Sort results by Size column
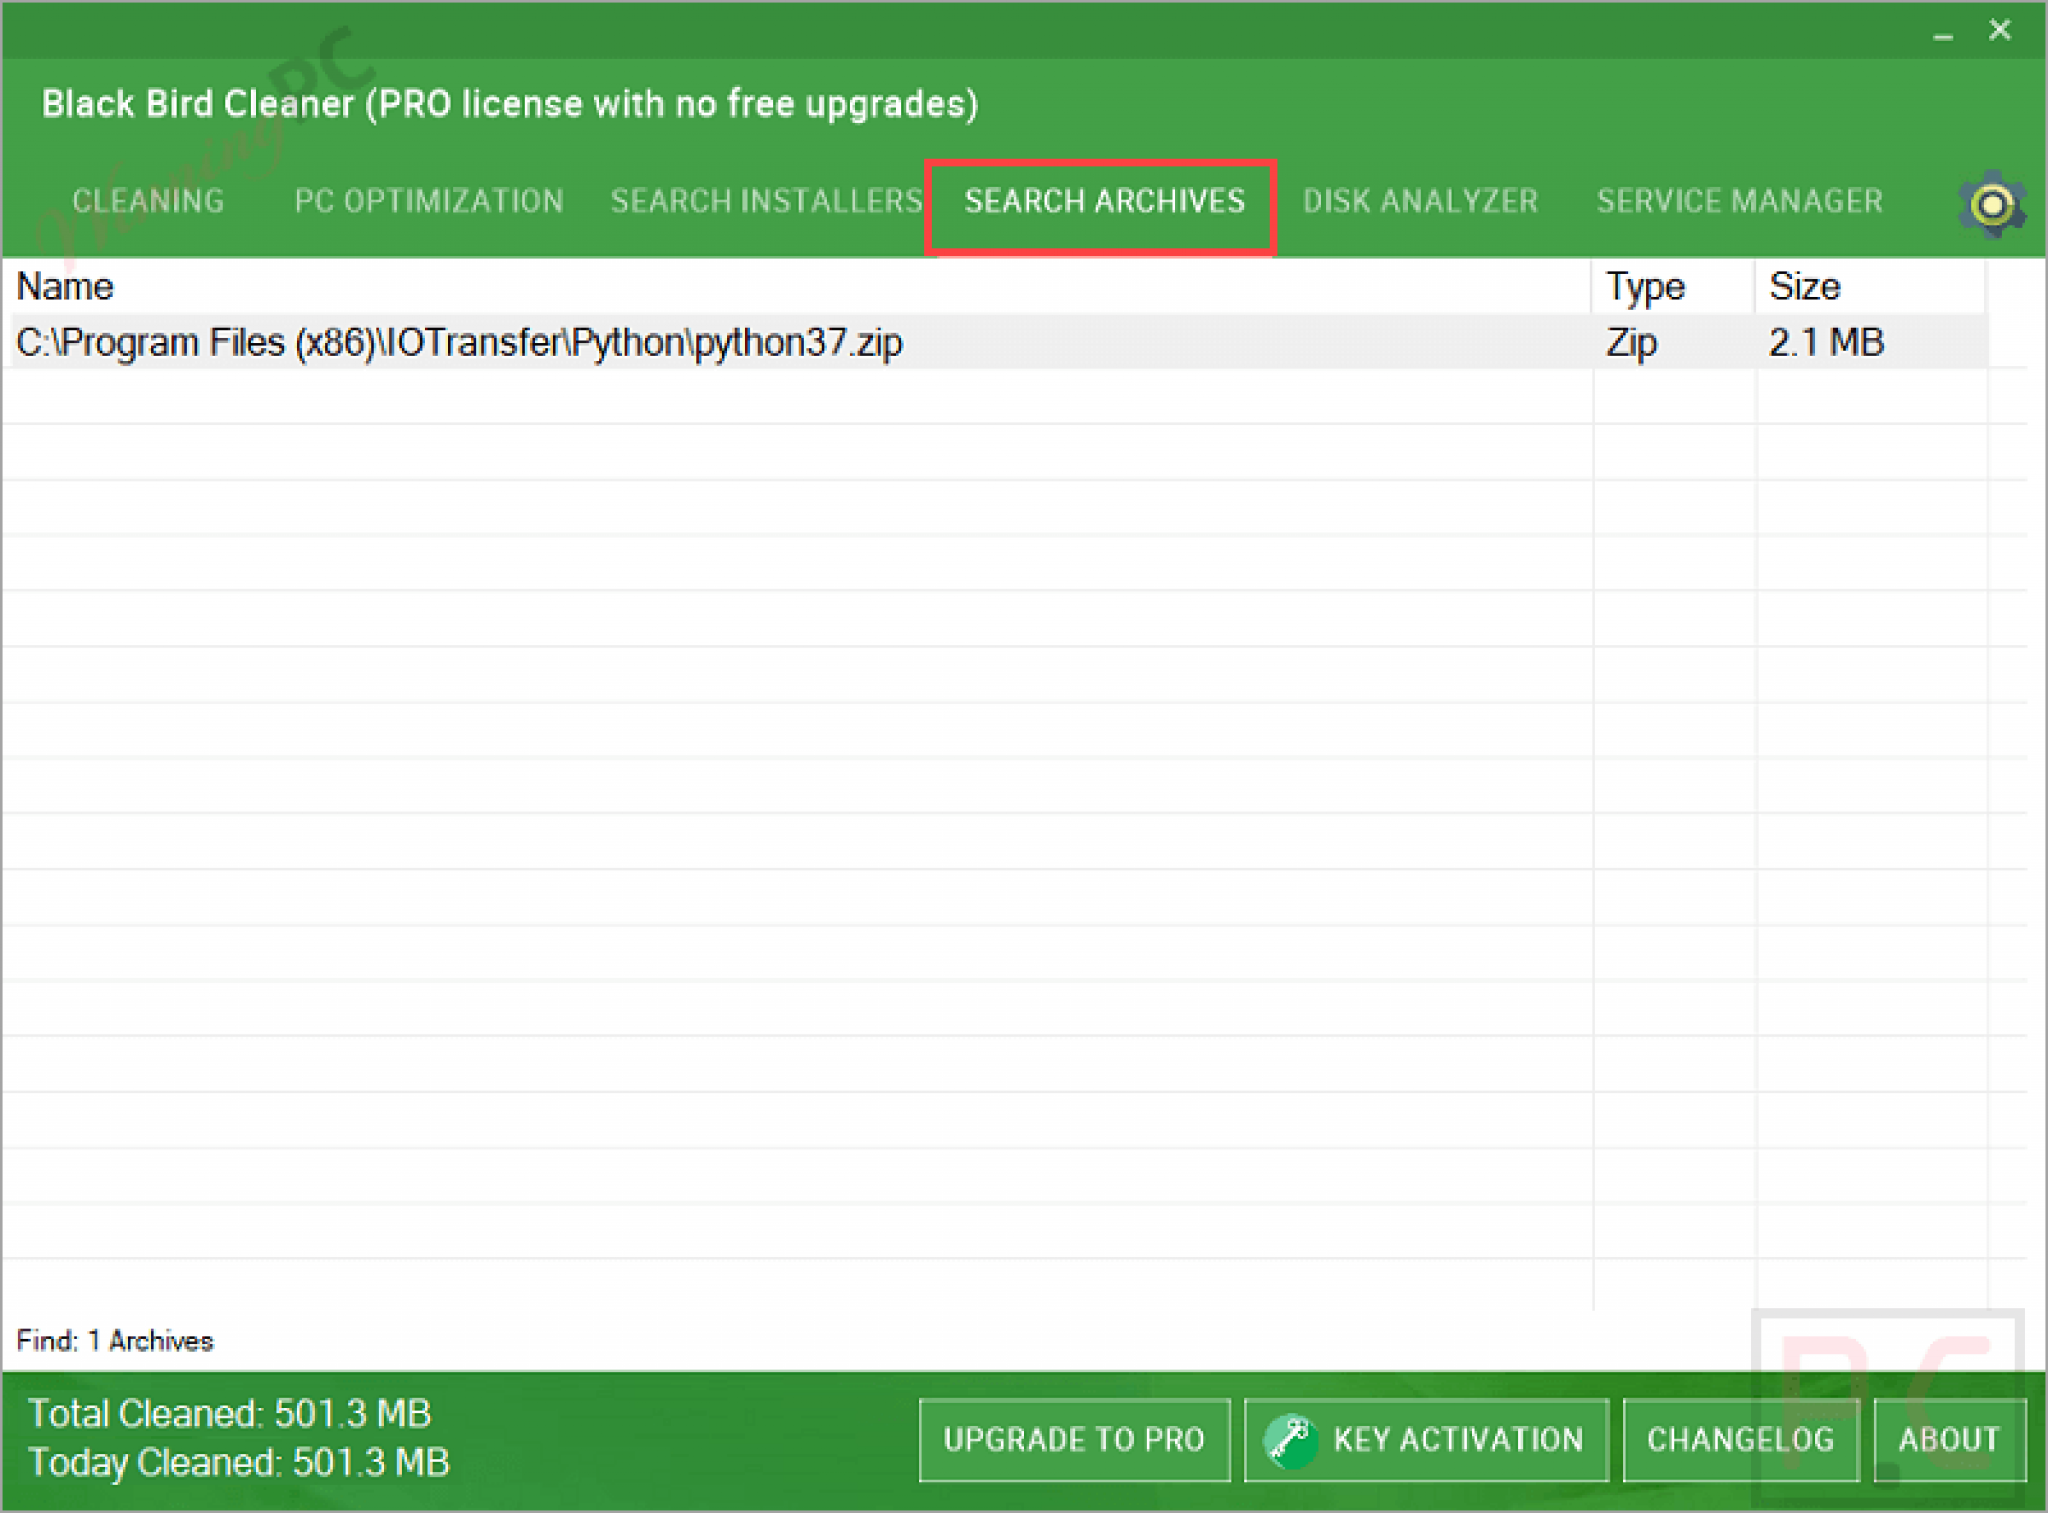The height and width of the screenshot is (1513, 2048). pos(1804,286)
